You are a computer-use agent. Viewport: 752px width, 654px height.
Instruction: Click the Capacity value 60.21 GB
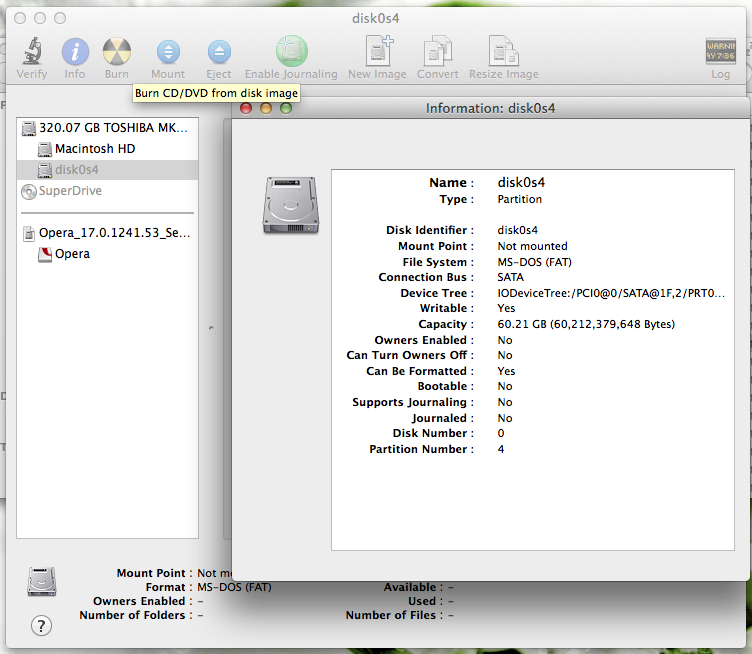tap(586, 324)
